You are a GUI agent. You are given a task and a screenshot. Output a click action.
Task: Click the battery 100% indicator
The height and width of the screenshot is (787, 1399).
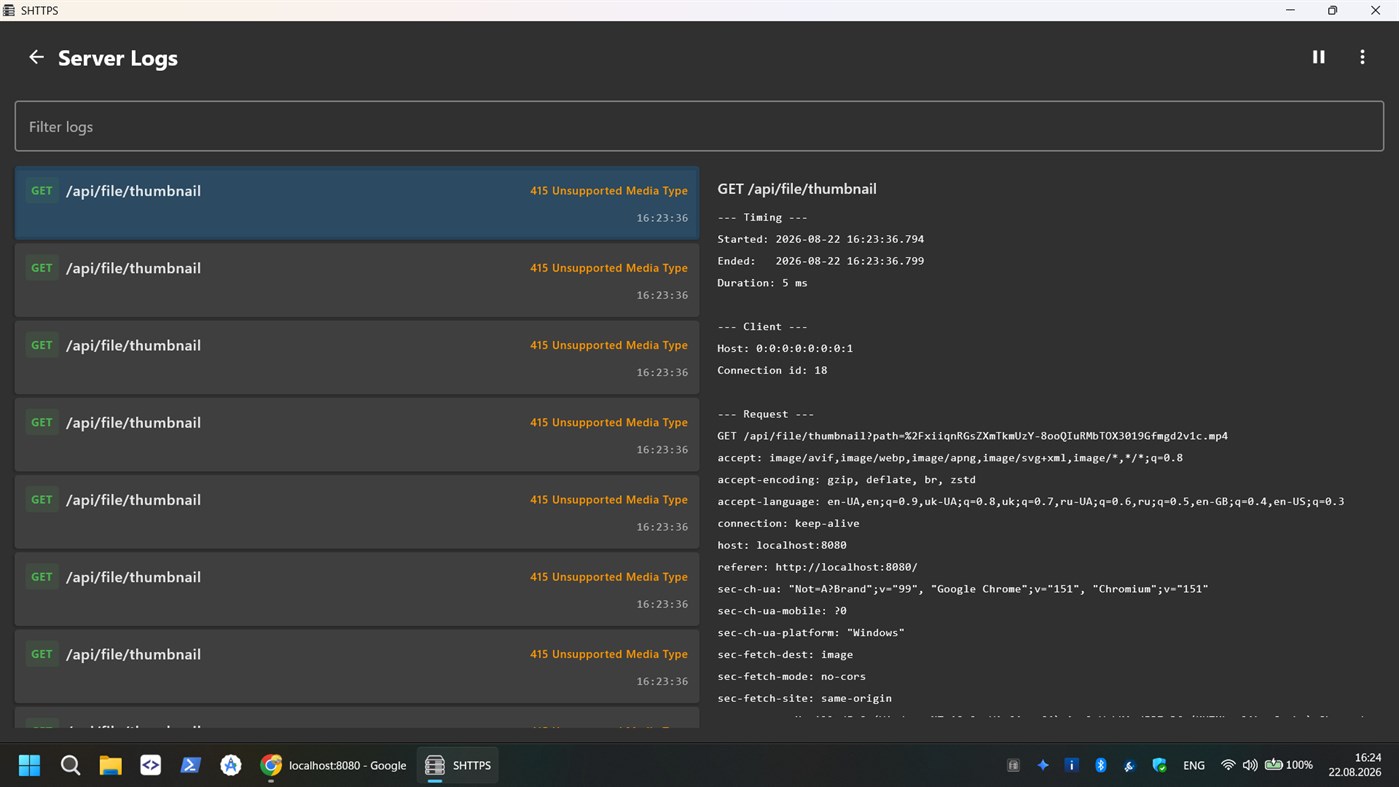point(1289,765)
